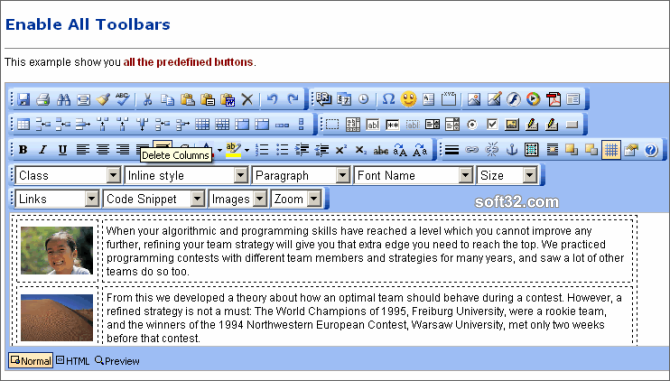670x381 pixels.
Task: Open Find with the binoculars icon
Action: click(x=63, y=100)
